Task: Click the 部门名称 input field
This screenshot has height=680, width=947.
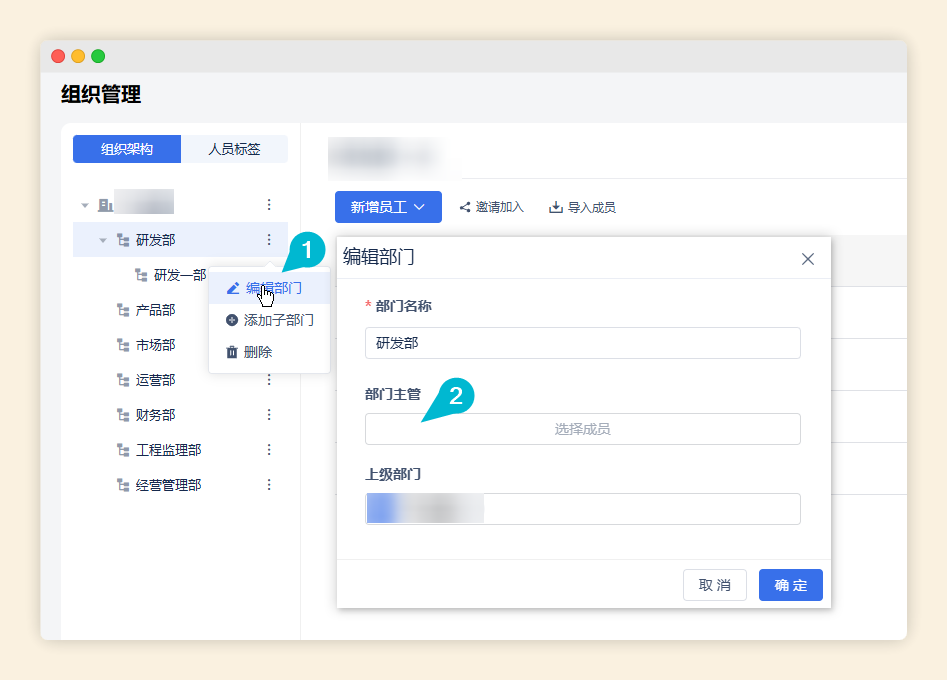Action: click(582, 343)
